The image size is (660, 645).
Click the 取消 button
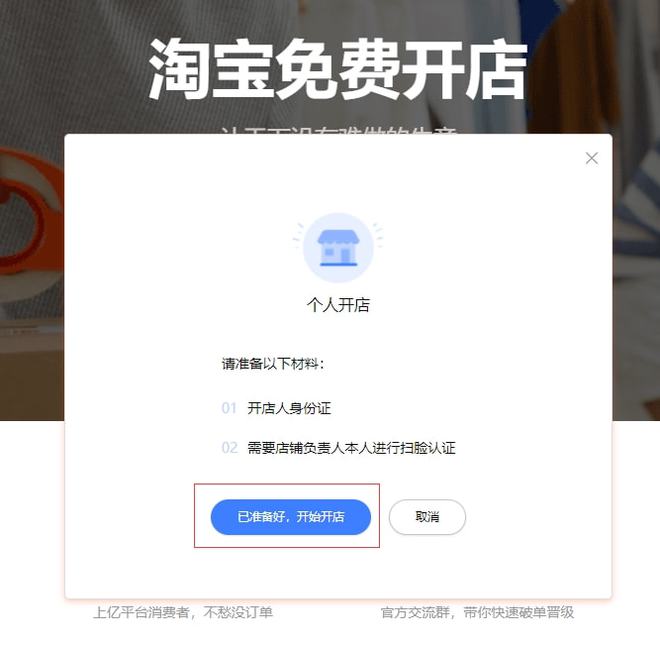427,517
